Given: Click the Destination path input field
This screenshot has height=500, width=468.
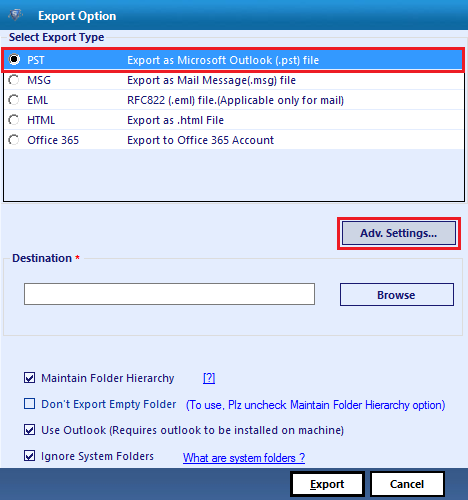Looking at the screenshot, I should click(x=169, y=294).
